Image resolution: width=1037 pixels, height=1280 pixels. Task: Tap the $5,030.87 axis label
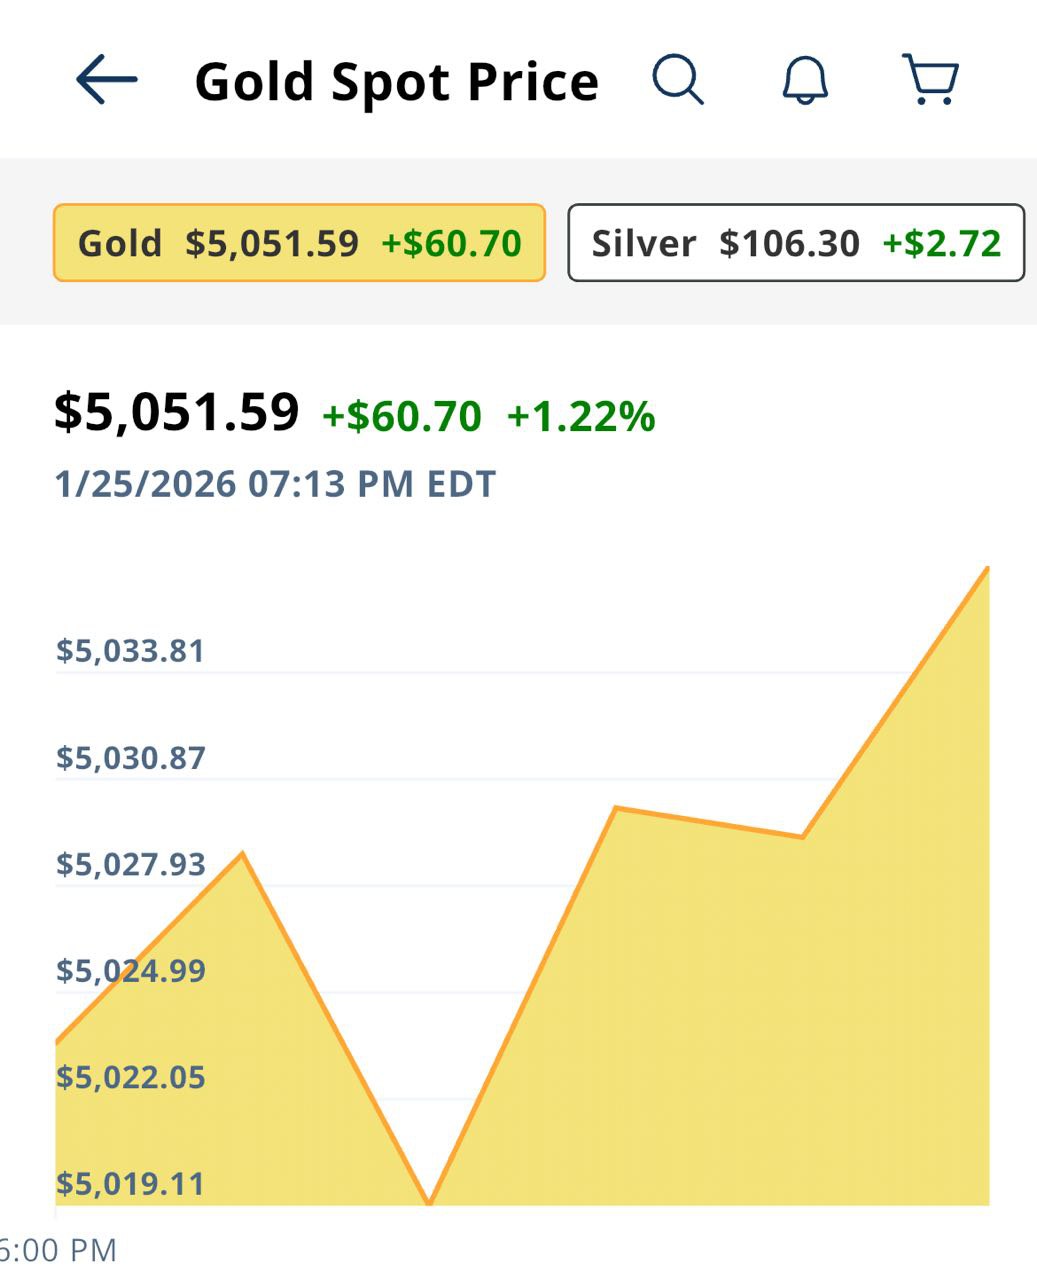click(x=130, y=758)
